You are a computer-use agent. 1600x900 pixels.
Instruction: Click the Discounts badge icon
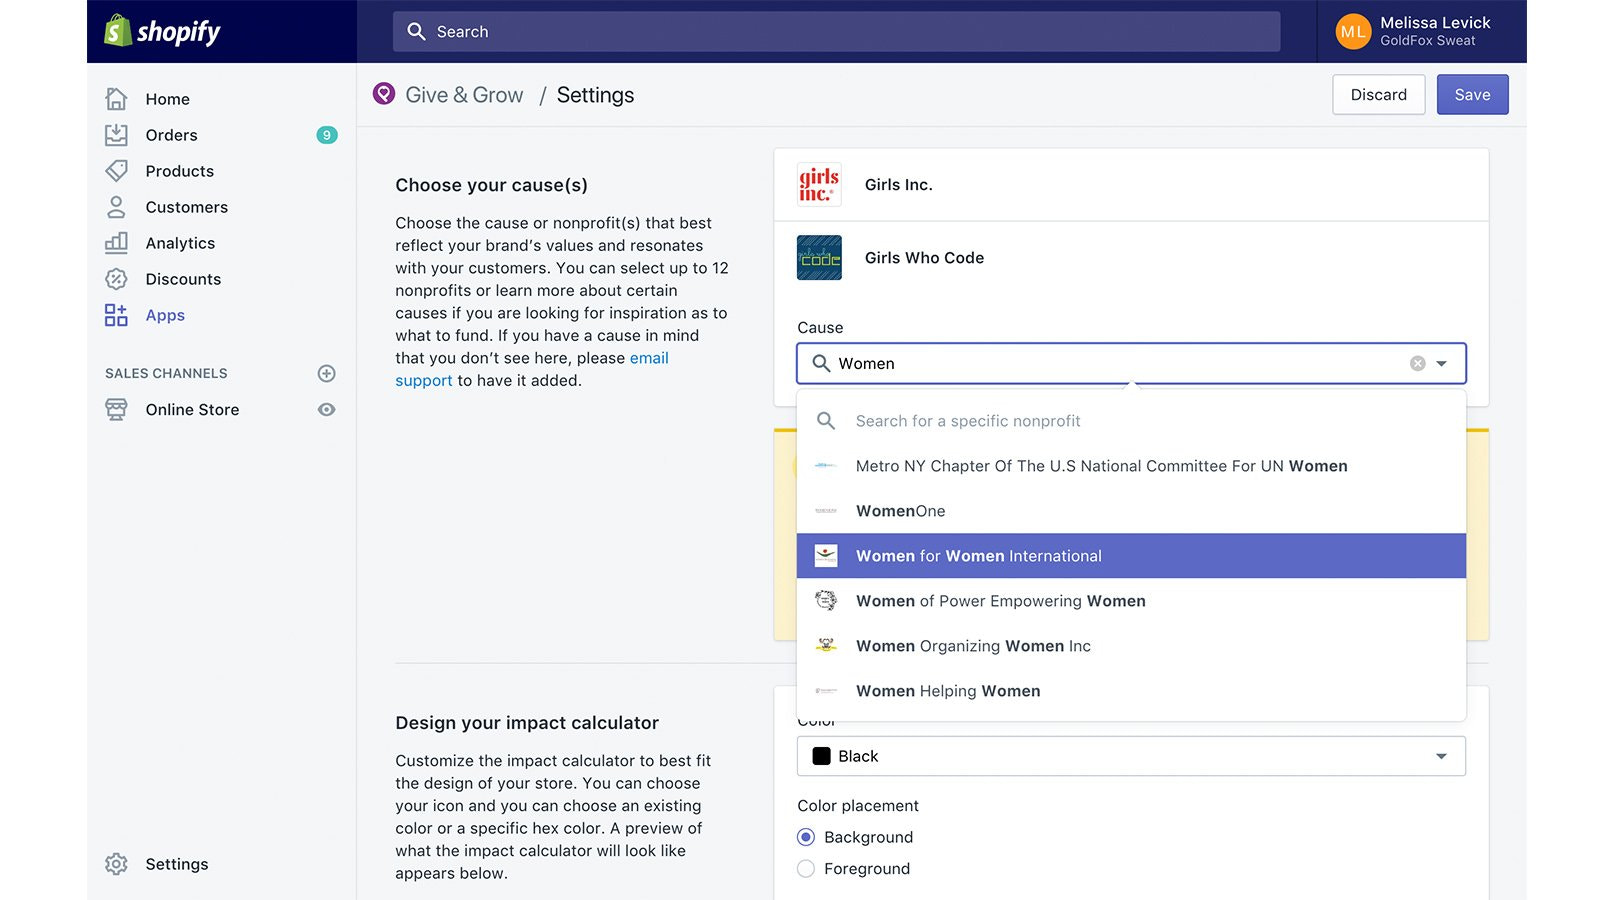point(116,279)
